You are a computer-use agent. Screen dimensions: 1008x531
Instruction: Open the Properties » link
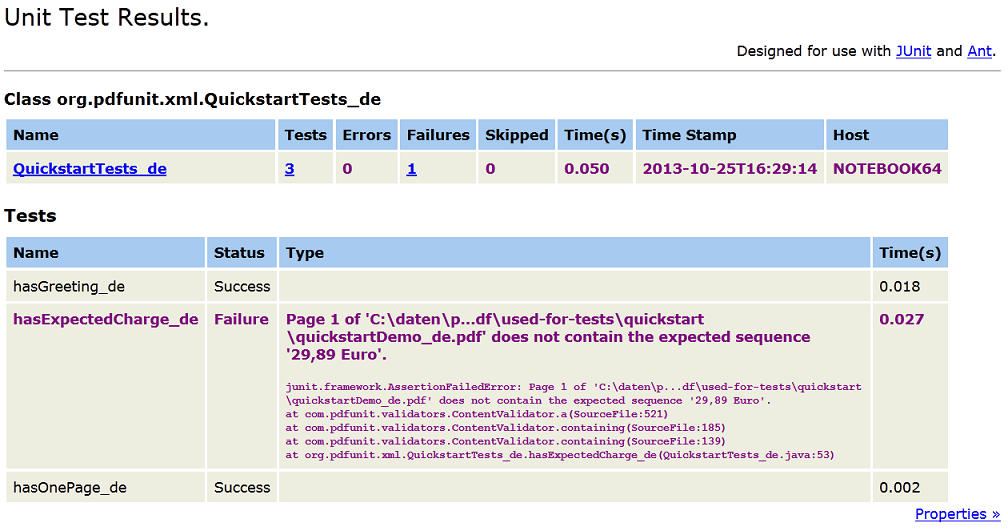coord(956,514)
